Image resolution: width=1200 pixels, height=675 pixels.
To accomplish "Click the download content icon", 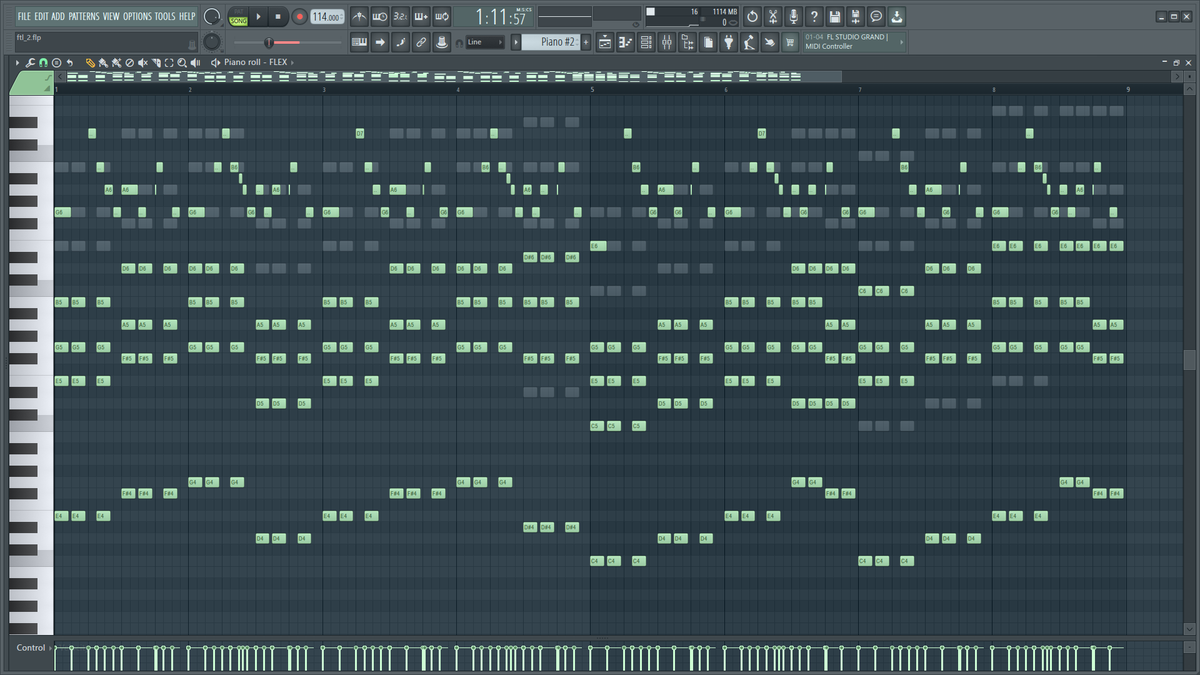I will pyautogui.click(x=897, y=17).
